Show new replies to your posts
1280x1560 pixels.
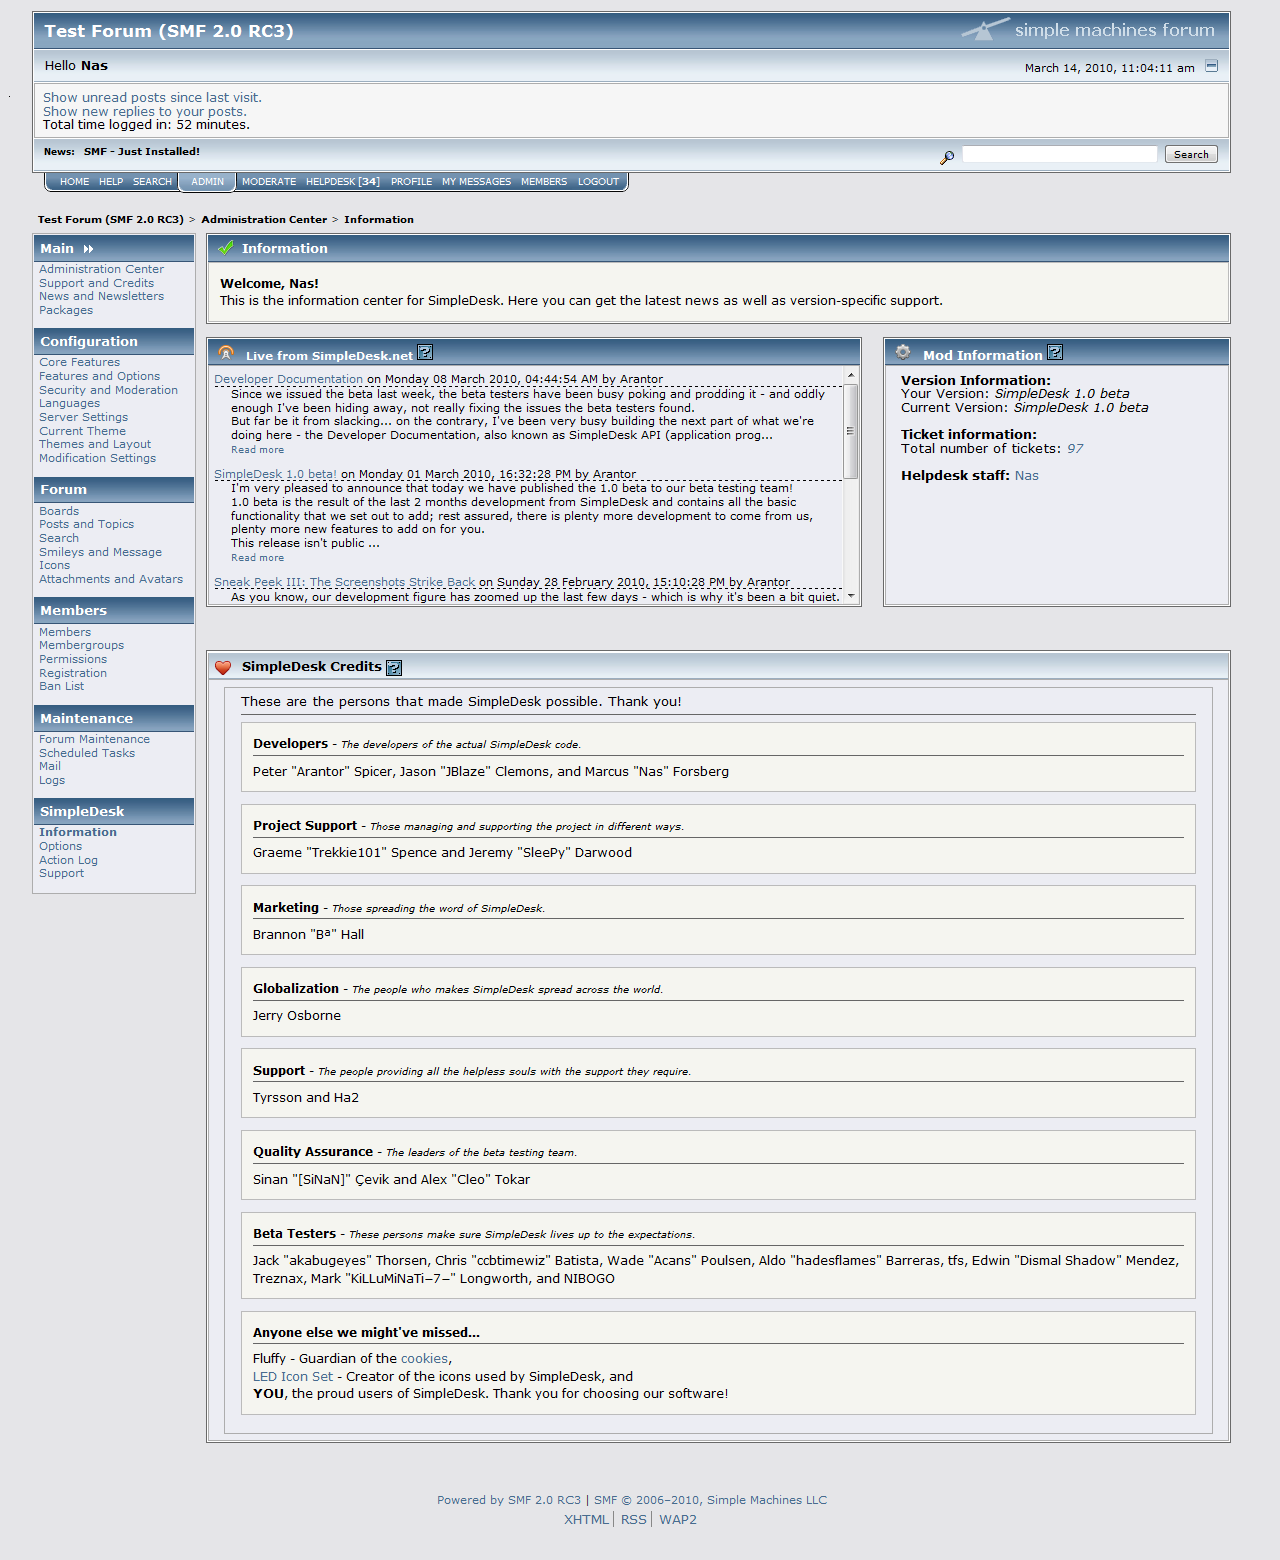click(145, 111)
